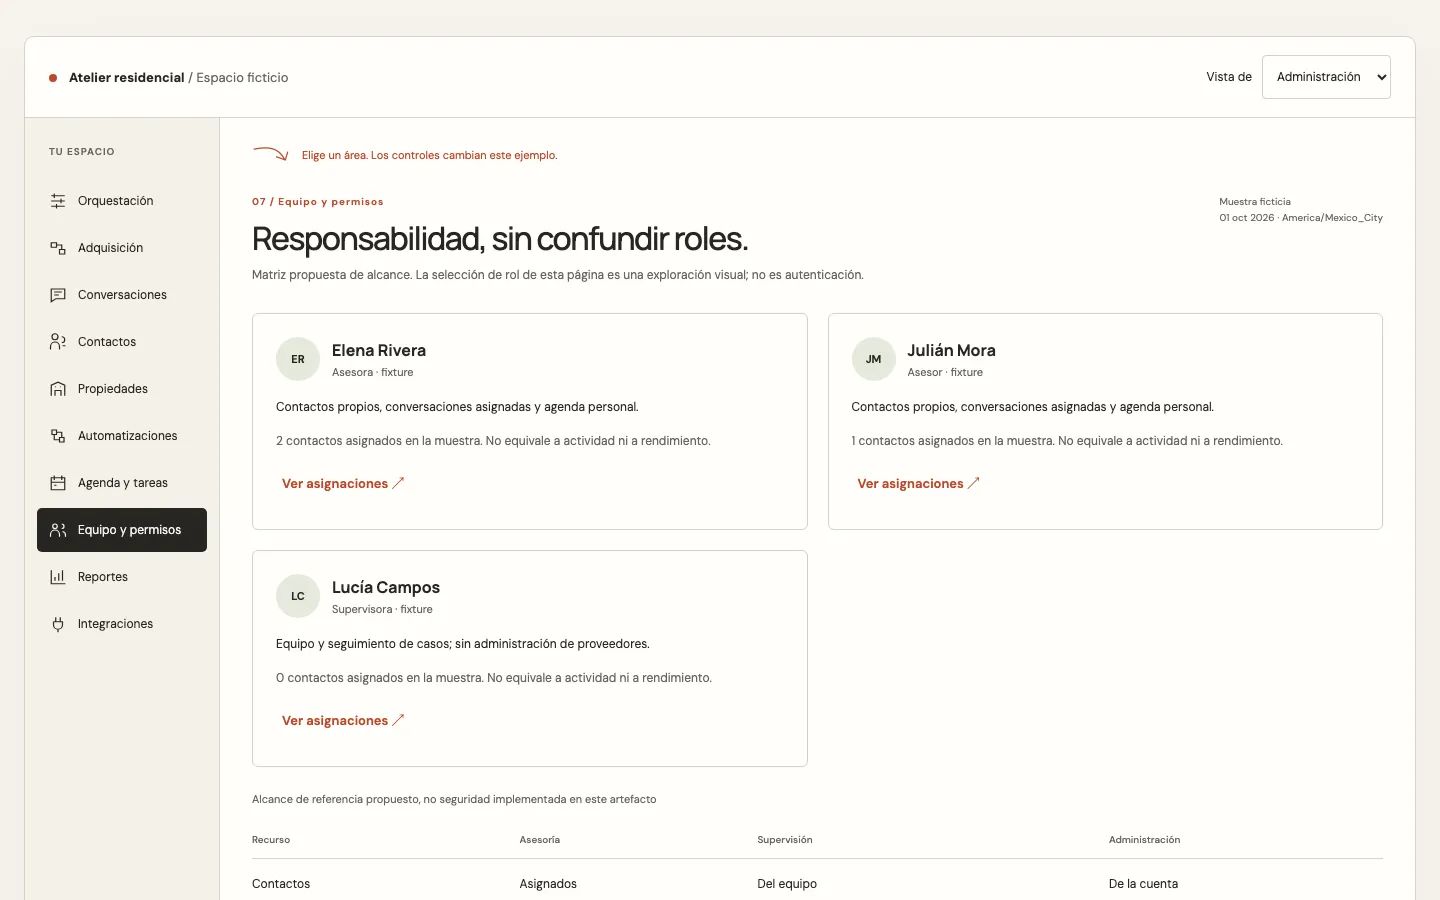
Task: Click the Automatizaciones workflow icon
Action: [58, 436]
